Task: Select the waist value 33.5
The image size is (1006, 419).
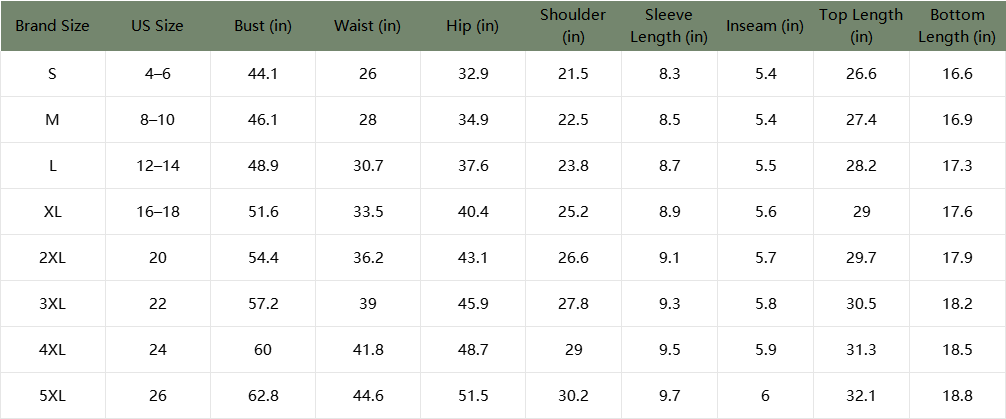Action: [x=367, y=212]
